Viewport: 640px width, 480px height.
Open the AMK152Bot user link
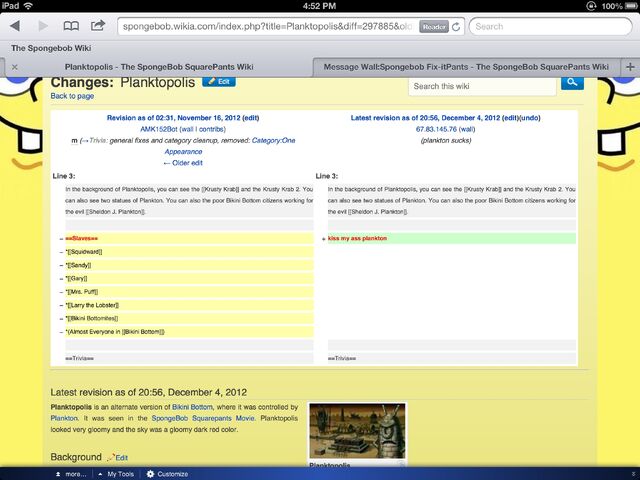click(159, 129)
